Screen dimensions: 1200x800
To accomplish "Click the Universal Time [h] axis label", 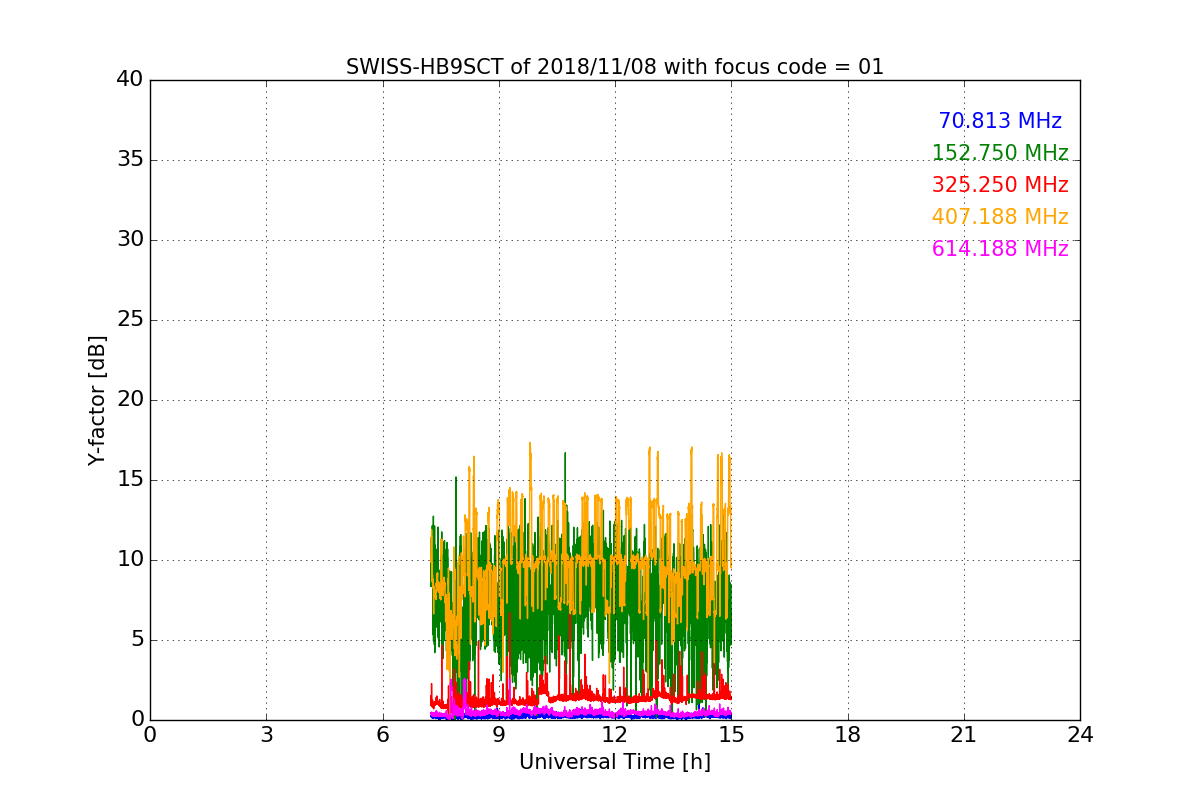I will [615, 762].
